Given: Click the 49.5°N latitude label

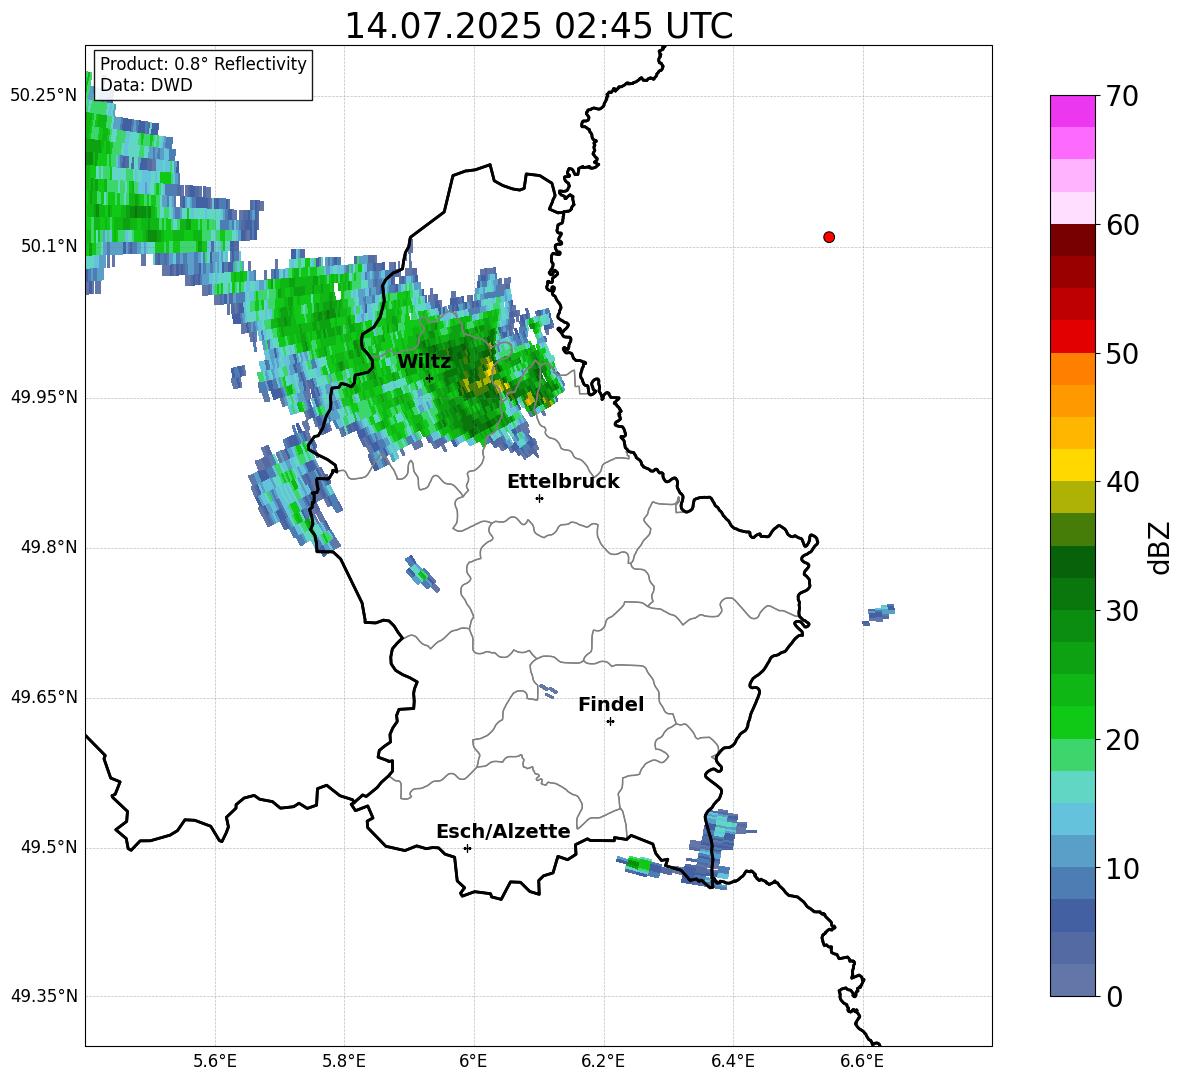Looking at the screenshot, I should 49,847.
